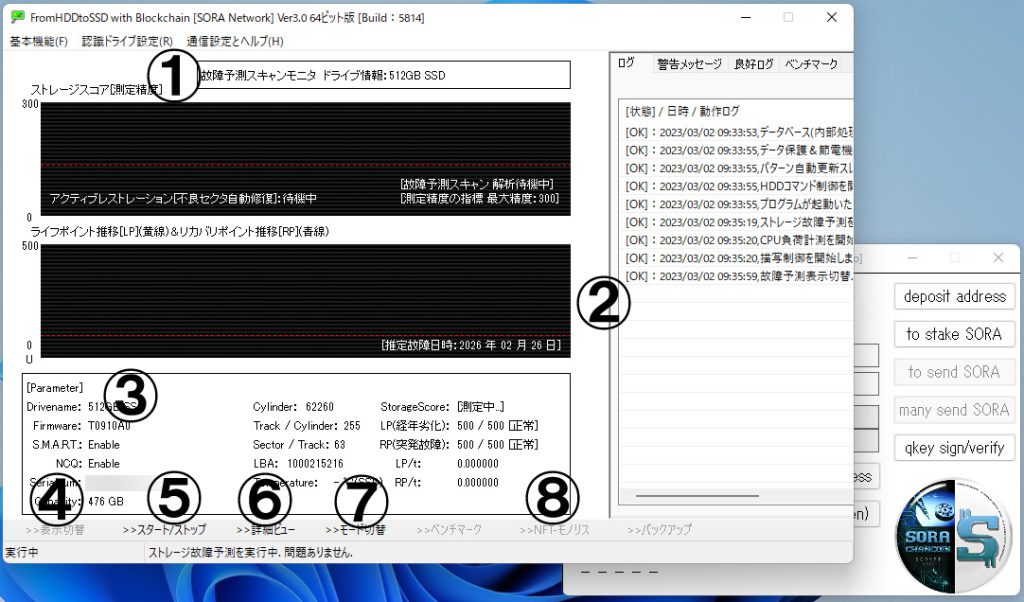Select the 09:35:59 故障予測表示切替 log entry
The height and width of the screenshot is (602, 1024).
point(738,276)
